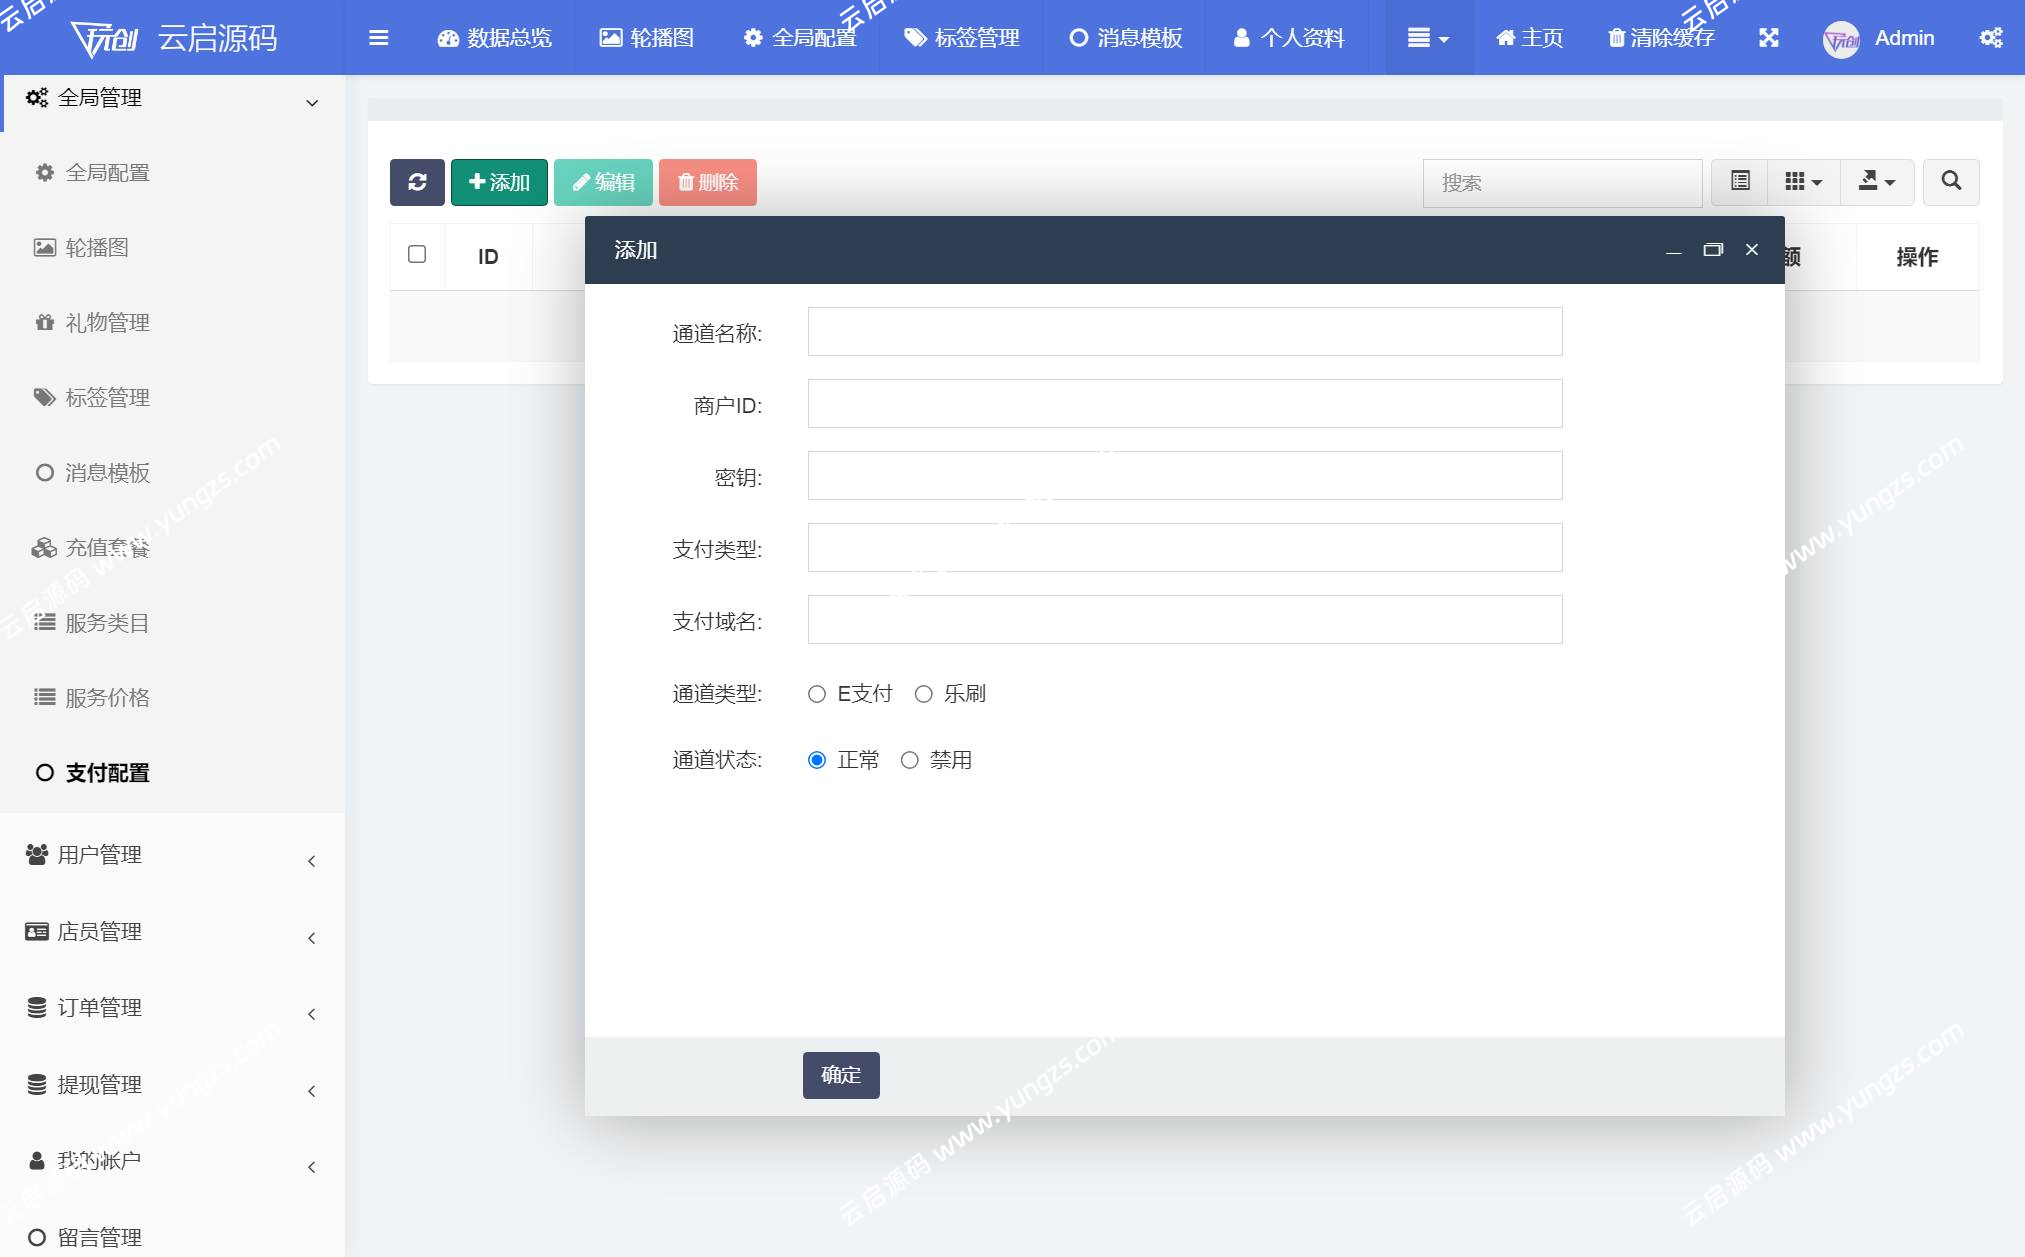Open the export dropdown in the toolbar

pyautogui.click(x=1877, y=182)
